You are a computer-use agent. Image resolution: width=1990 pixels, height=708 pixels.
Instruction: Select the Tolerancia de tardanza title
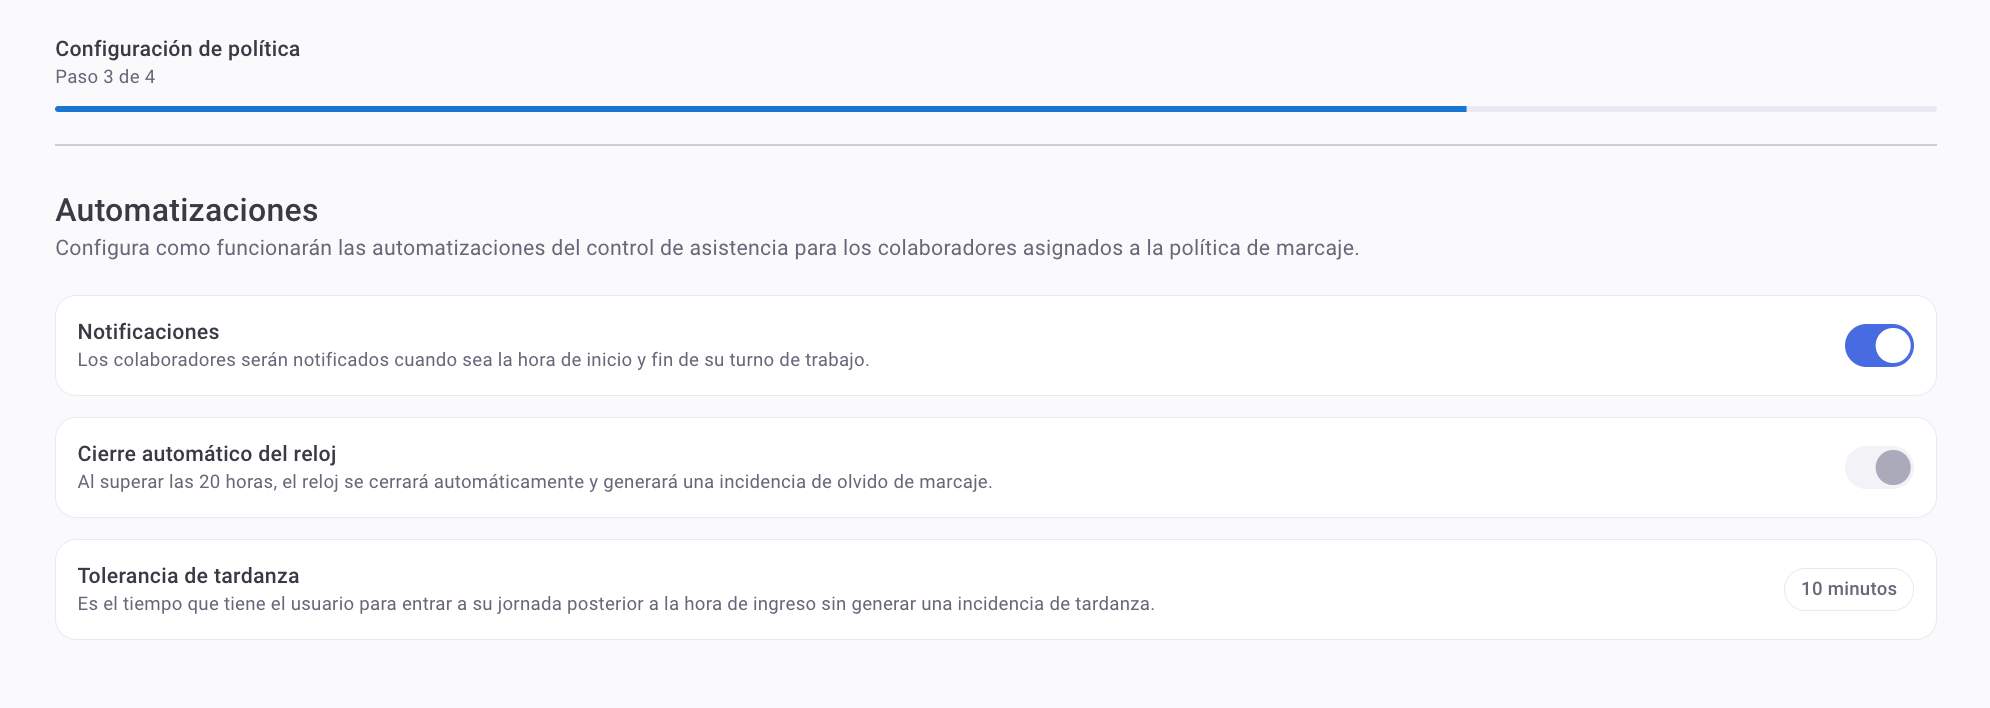[x=188, y=576]
